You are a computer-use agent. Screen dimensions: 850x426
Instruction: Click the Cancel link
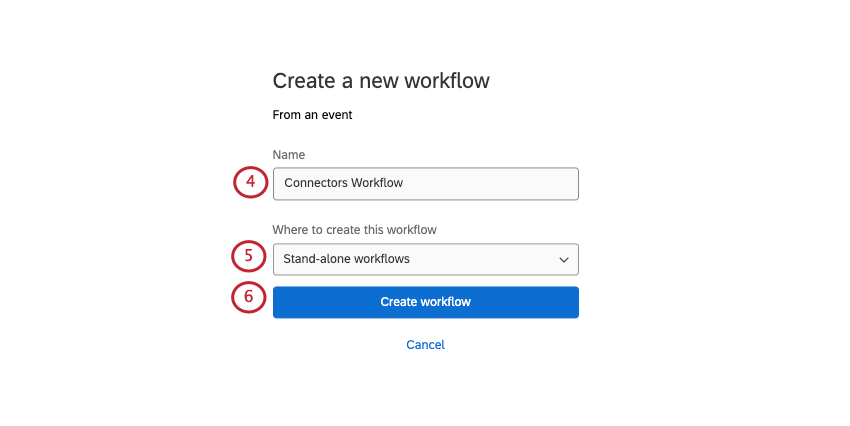pyautogui.click(x=425, y=345)
